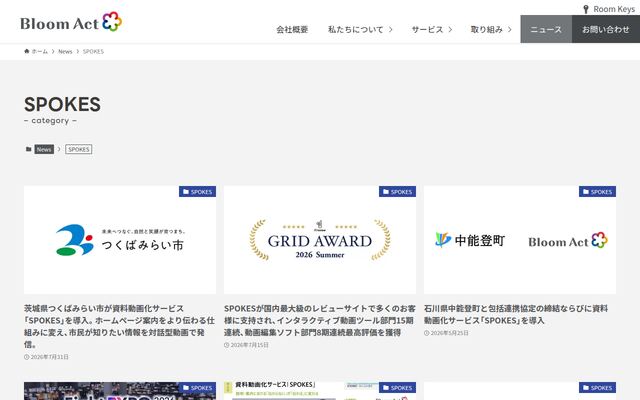This screenshot has width=640, height=400.
Task: Open the つくばみらい市 article thumbnail
Action: pyautogui.click(x=120, y=240)
